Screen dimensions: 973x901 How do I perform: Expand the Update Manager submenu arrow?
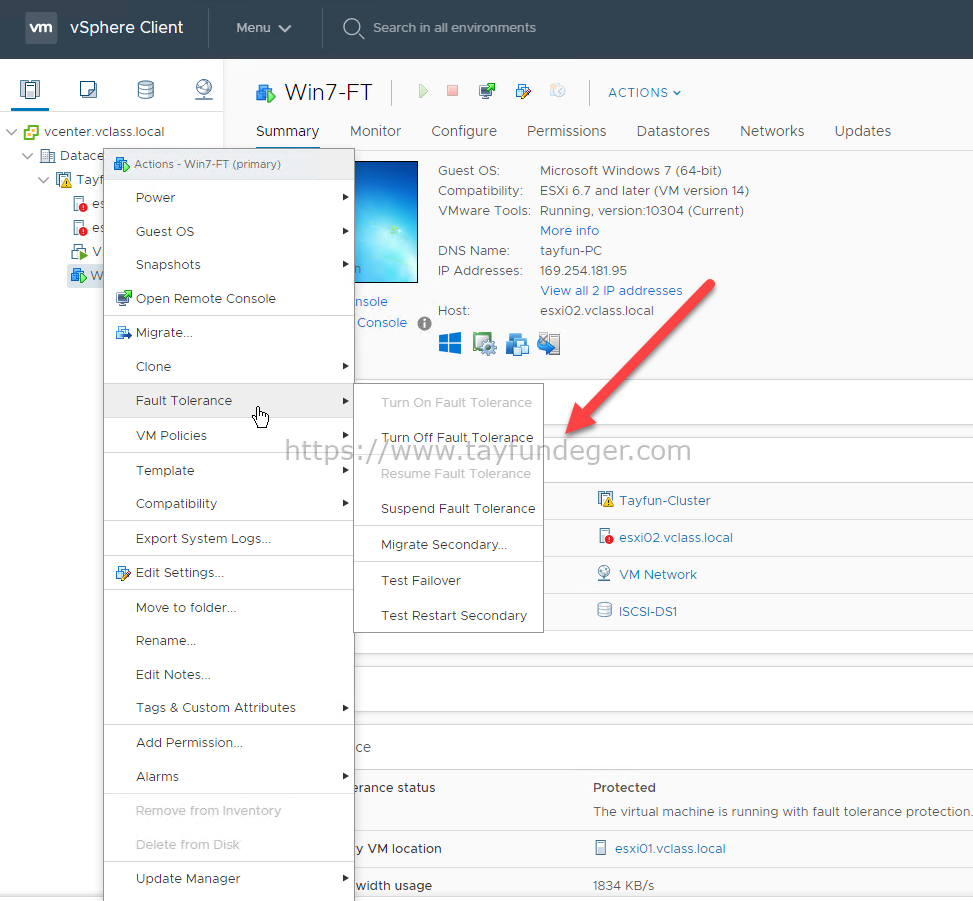click(x=345, y=878)
